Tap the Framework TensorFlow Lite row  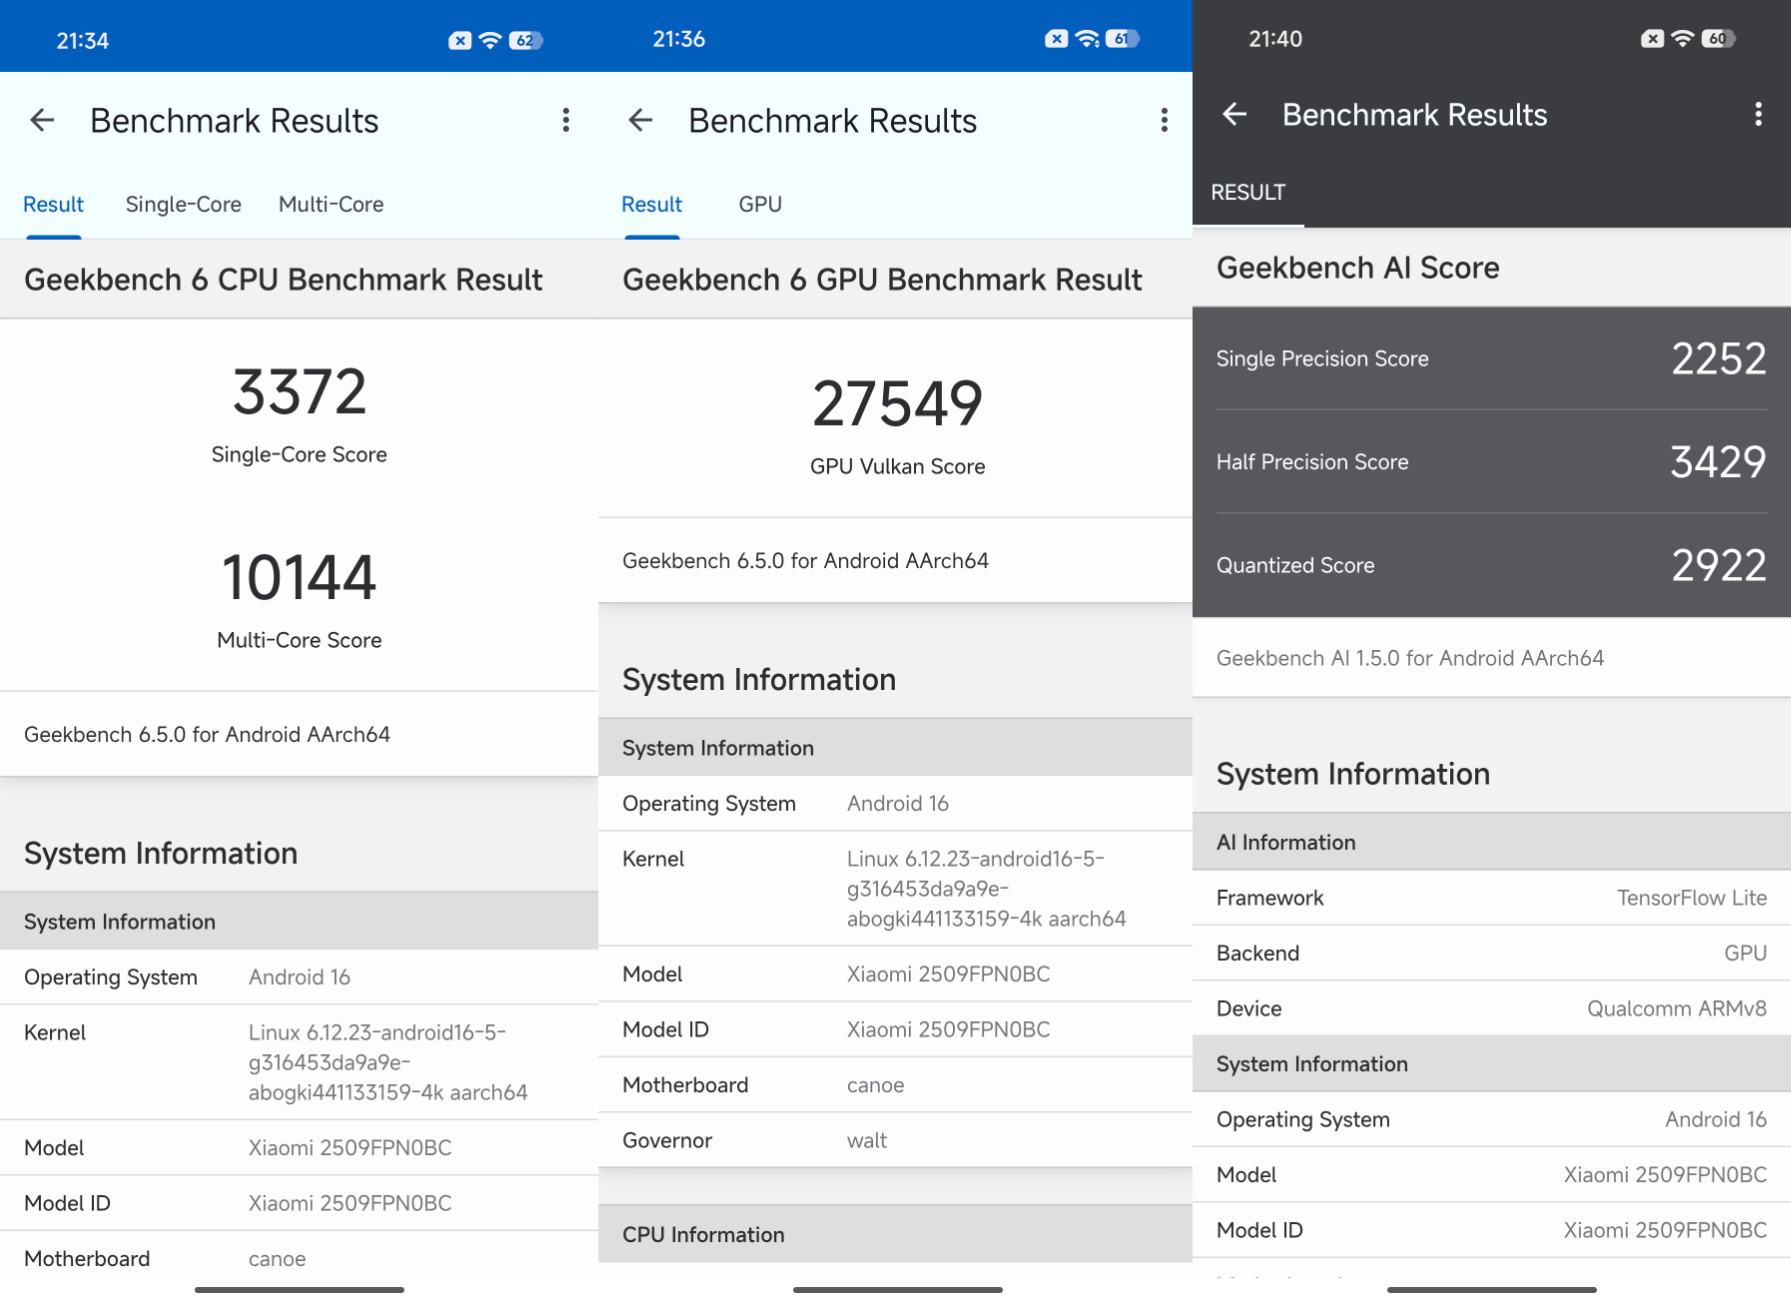click(1491, 898)
